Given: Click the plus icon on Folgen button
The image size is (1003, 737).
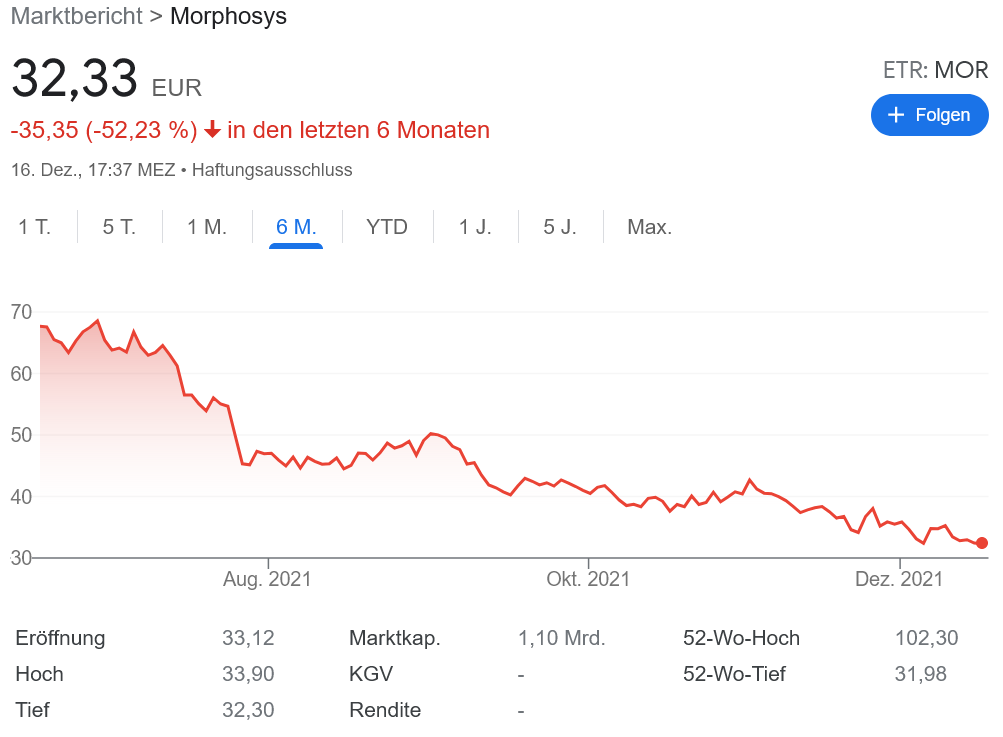Looking at the screenshot, I should coord(896,115).
